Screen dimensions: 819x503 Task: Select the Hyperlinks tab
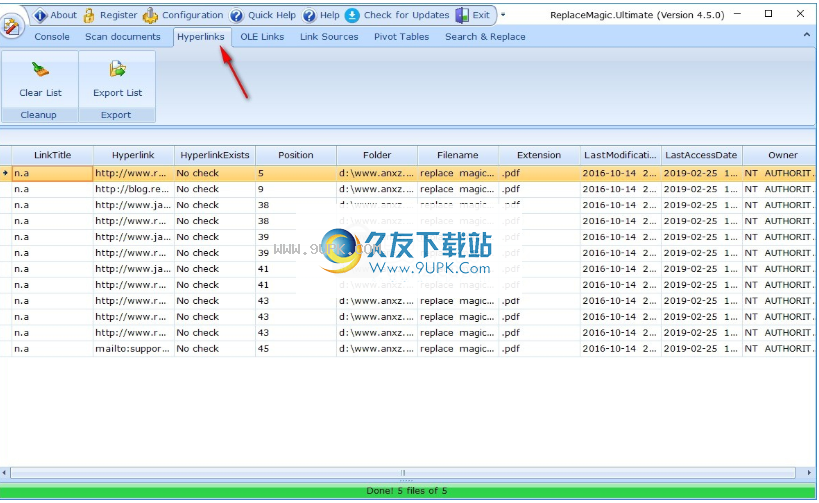(x=201, y=37)
